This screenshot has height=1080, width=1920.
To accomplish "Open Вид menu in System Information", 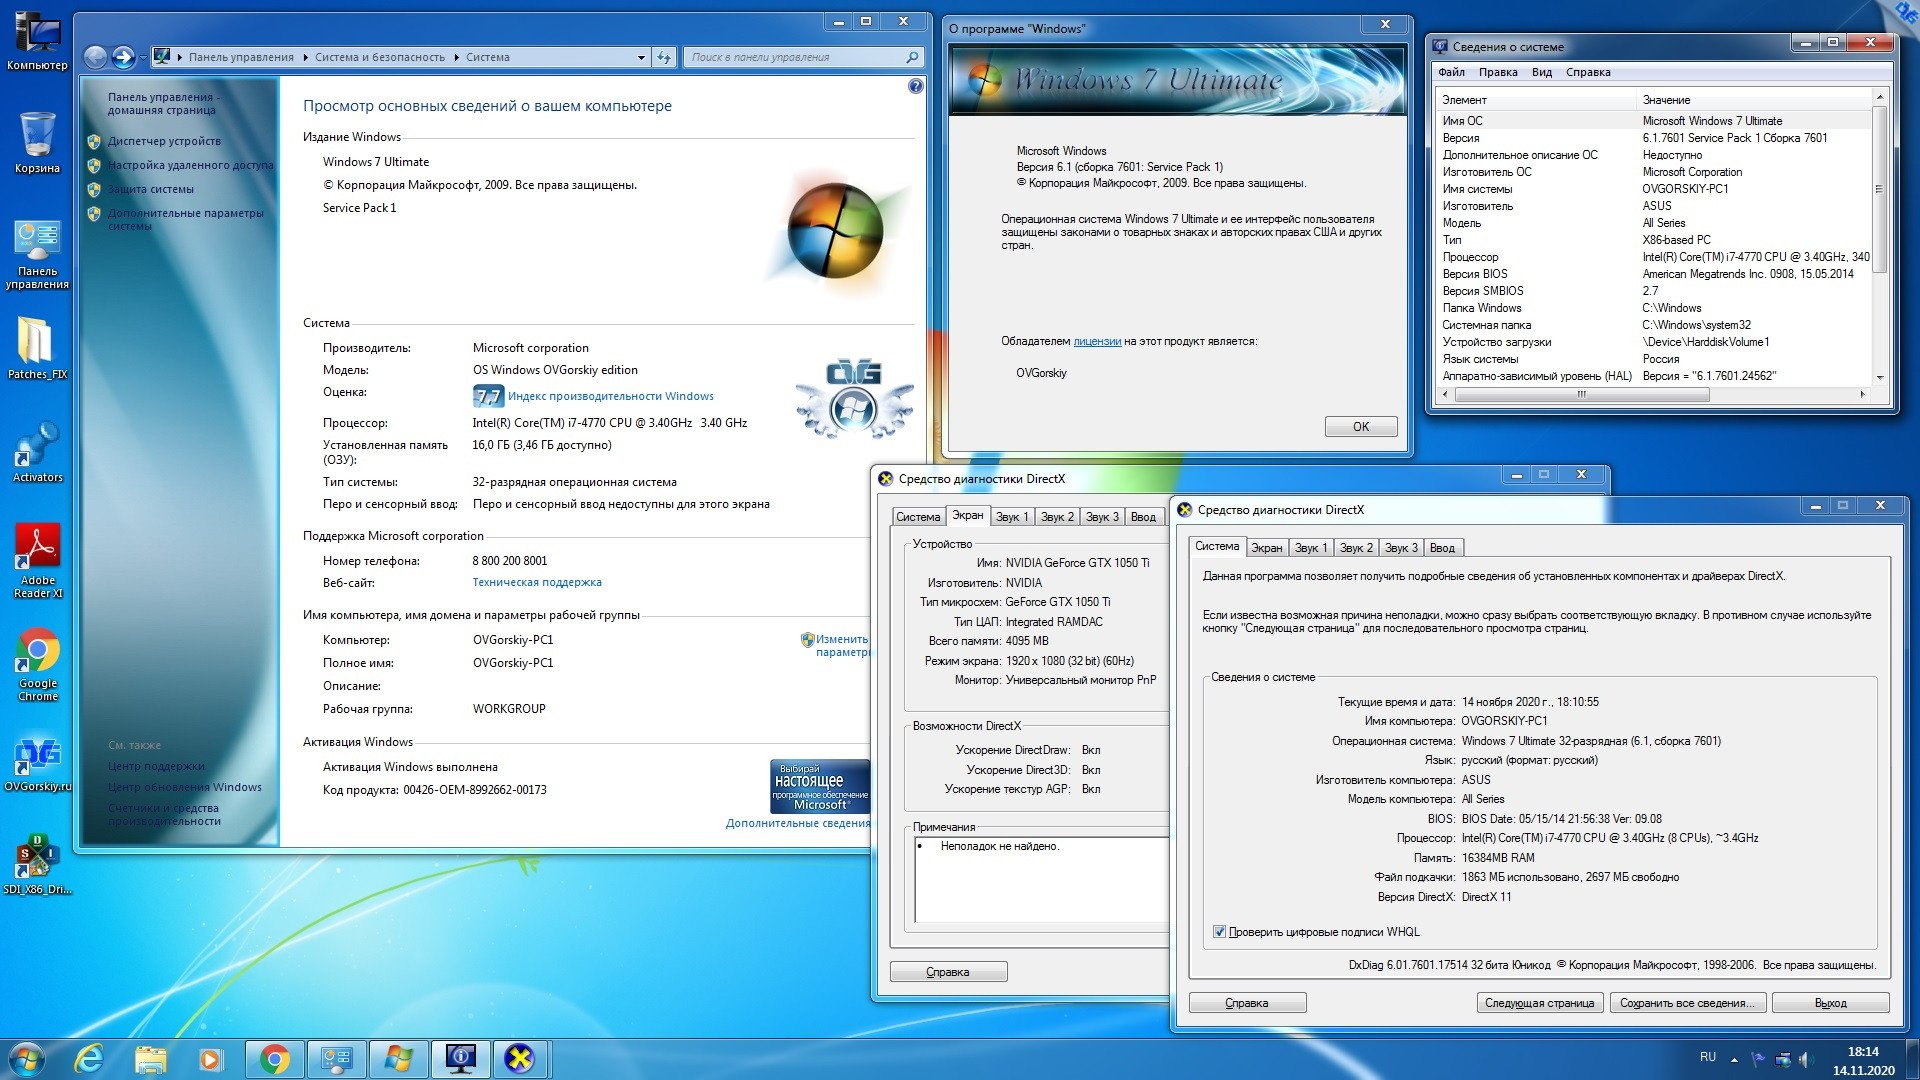I will [x=1542, y=72].
